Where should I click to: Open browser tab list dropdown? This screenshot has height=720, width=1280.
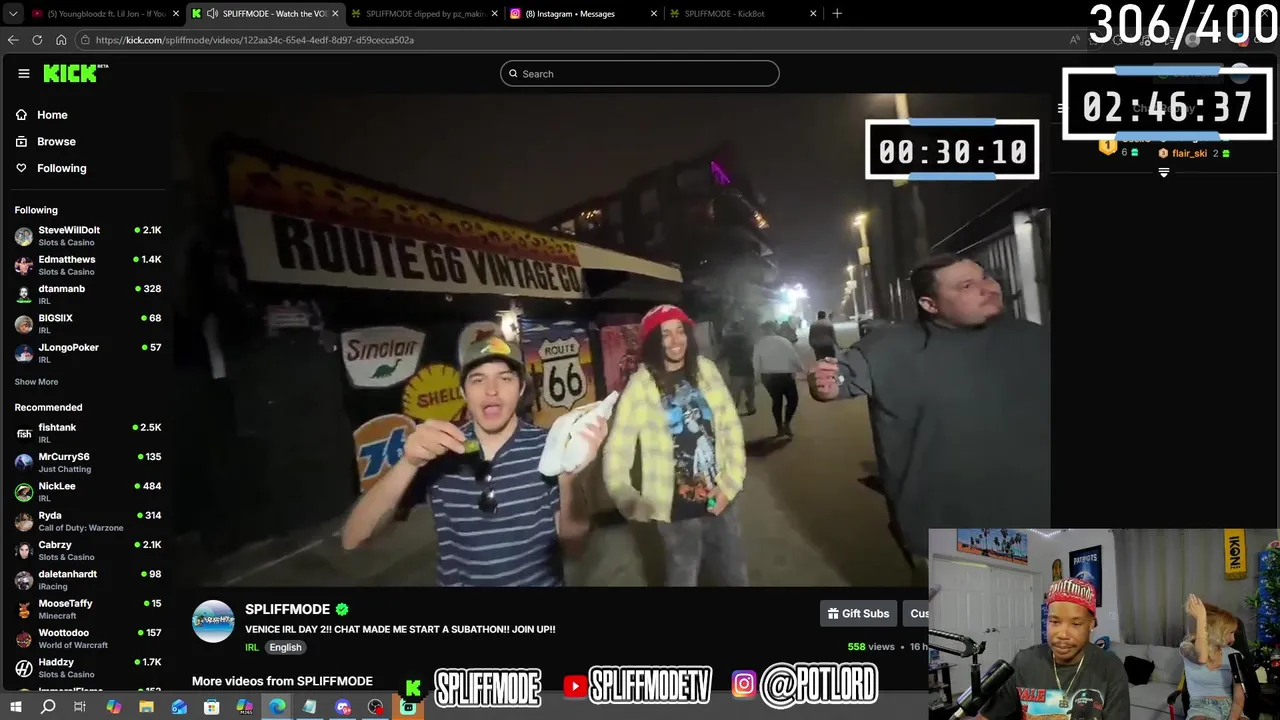(12, 14)
